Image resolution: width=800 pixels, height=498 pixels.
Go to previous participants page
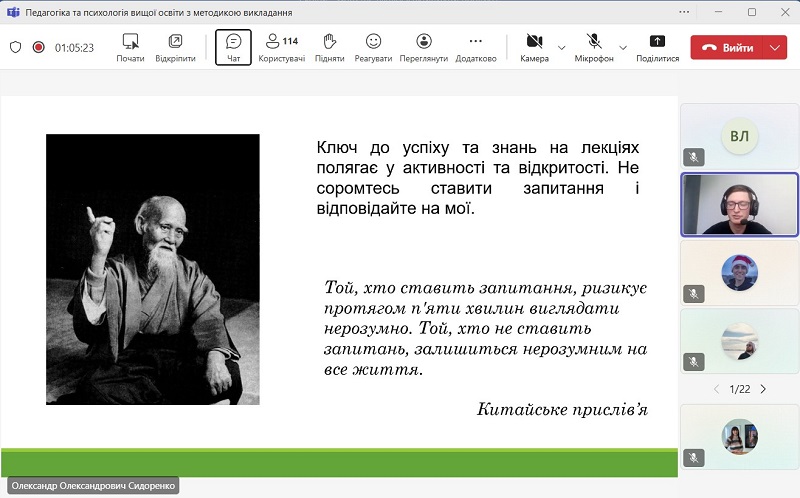716,389
